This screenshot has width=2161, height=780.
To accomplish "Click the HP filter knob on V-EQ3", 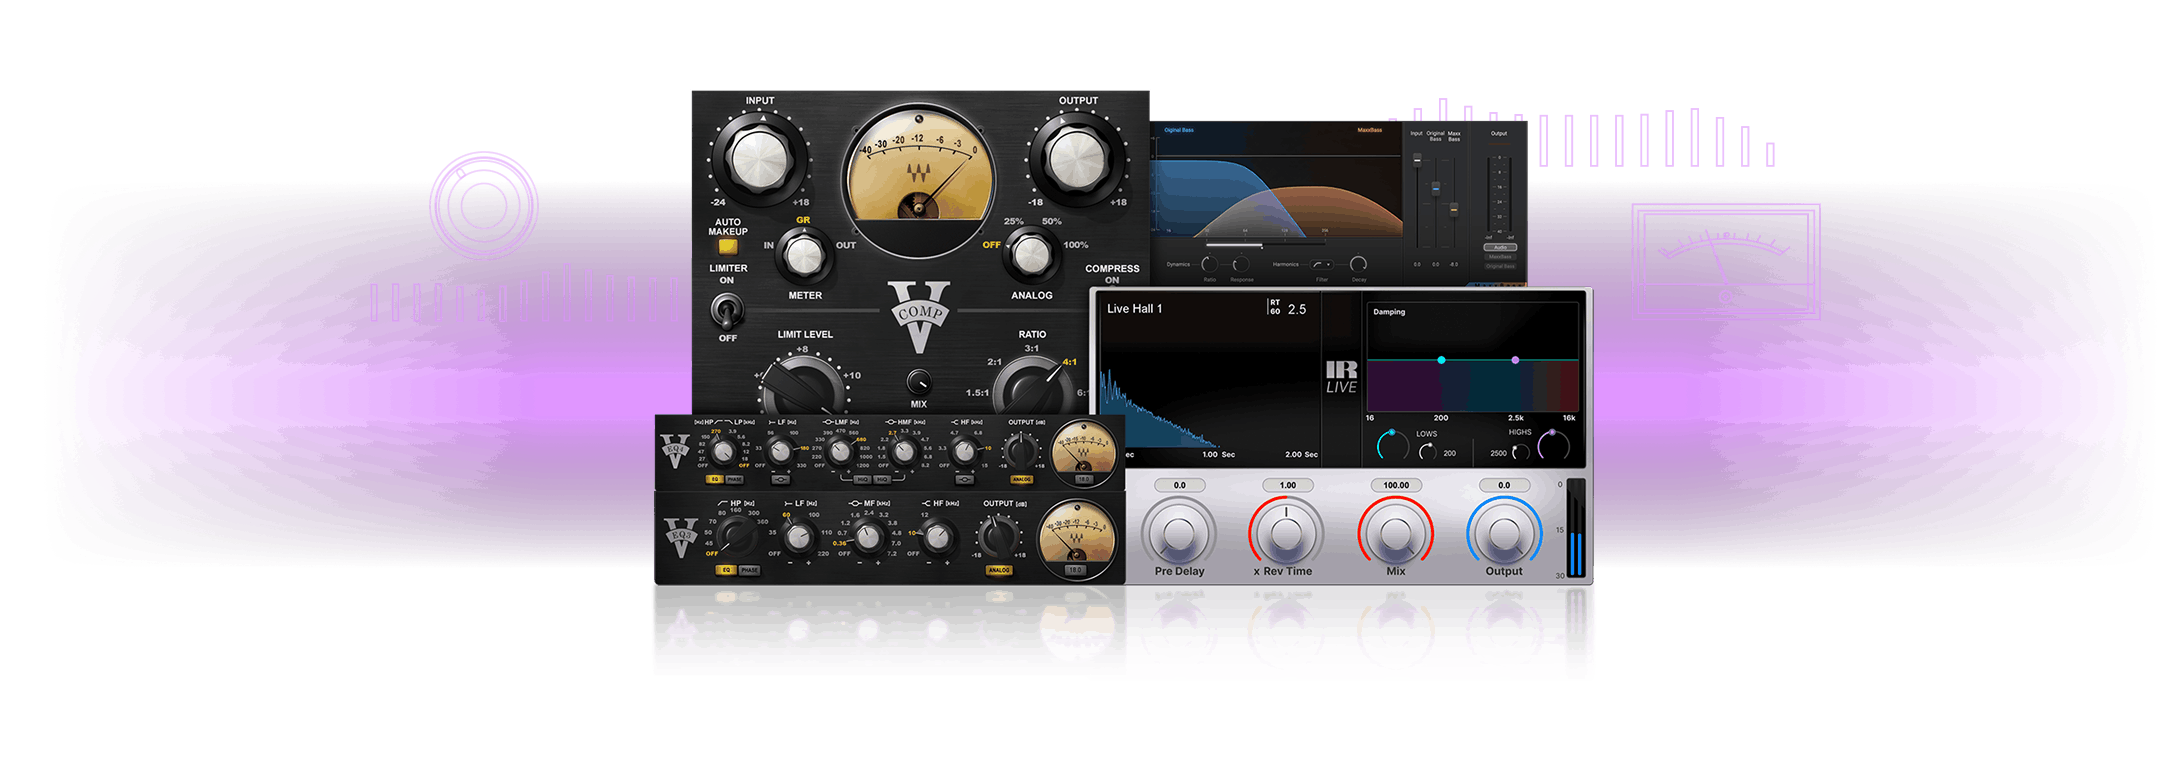I will (737, 536).
